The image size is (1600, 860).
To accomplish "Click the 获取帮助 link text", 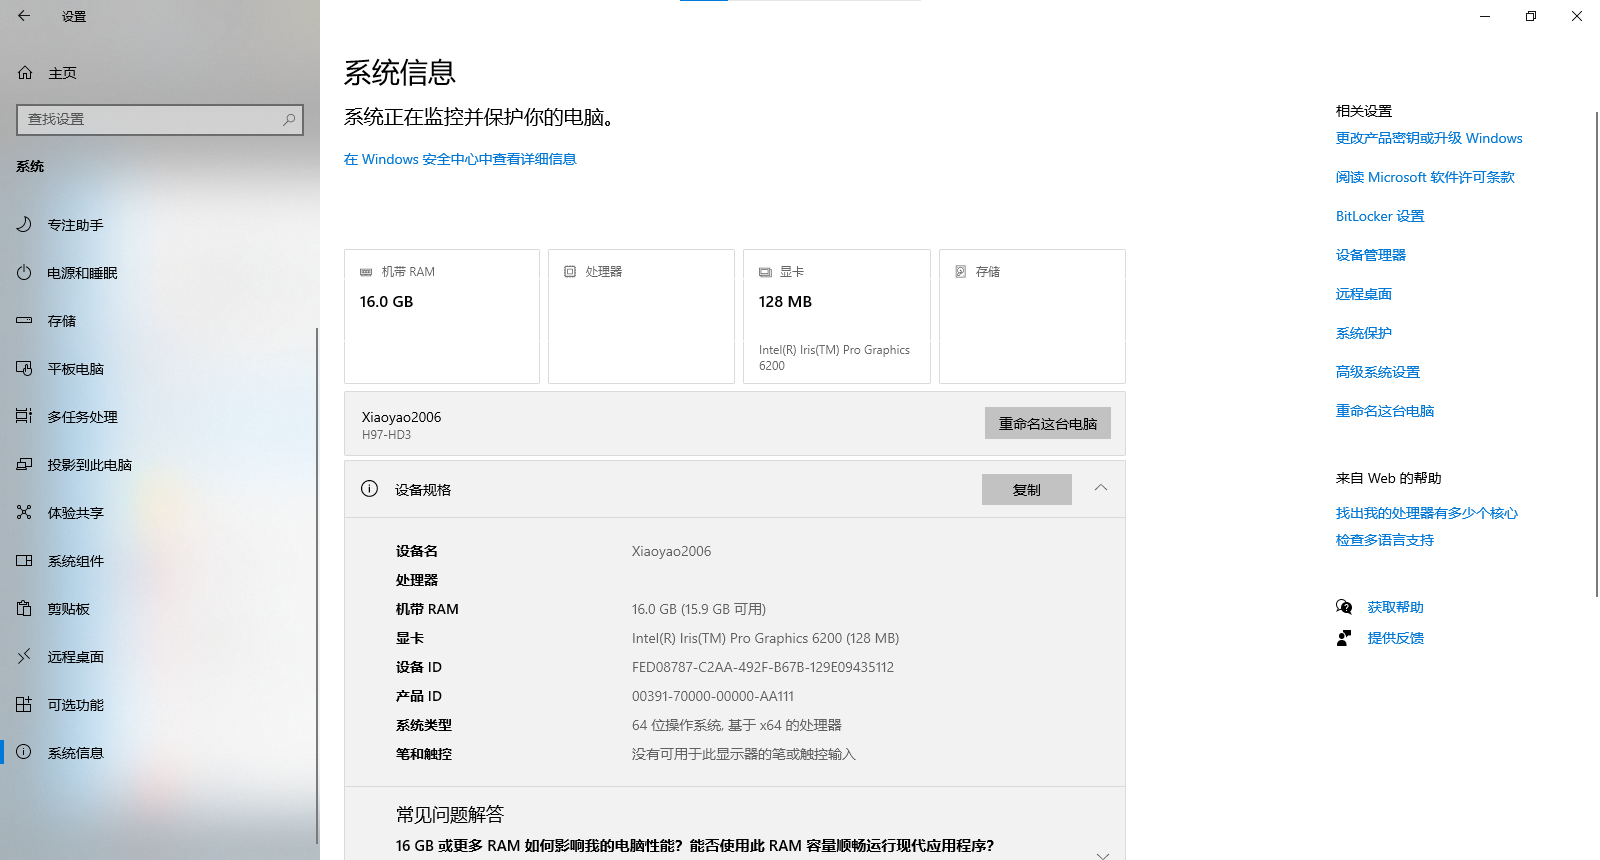I will click(1396, 607).
